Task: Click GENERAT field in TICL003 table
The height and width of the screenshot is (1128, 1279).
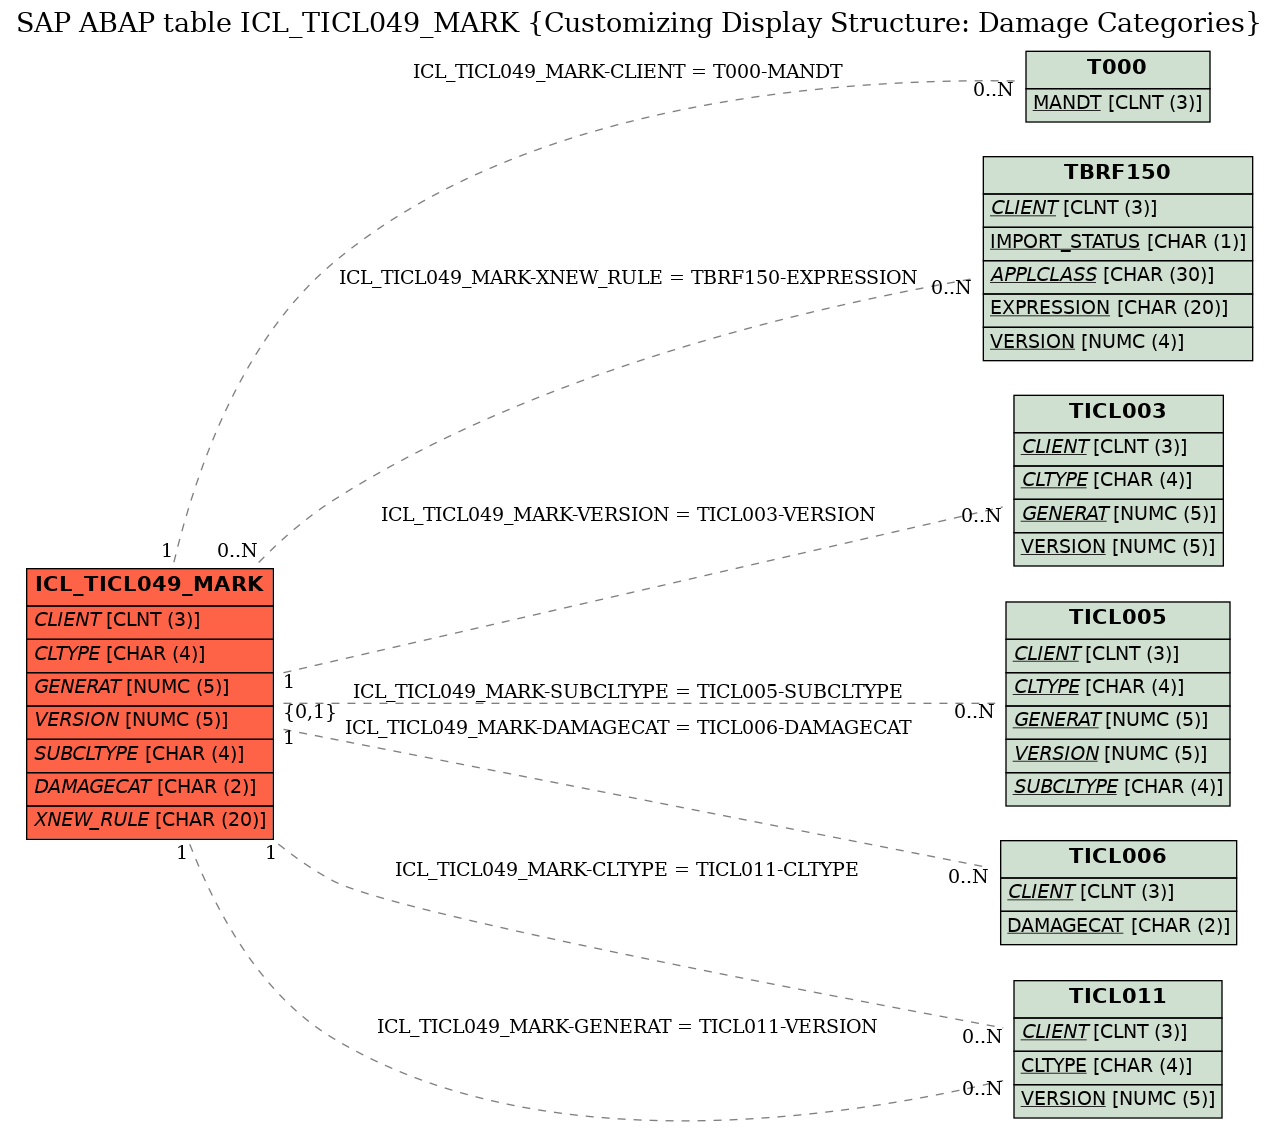Action: point(1118,515)
